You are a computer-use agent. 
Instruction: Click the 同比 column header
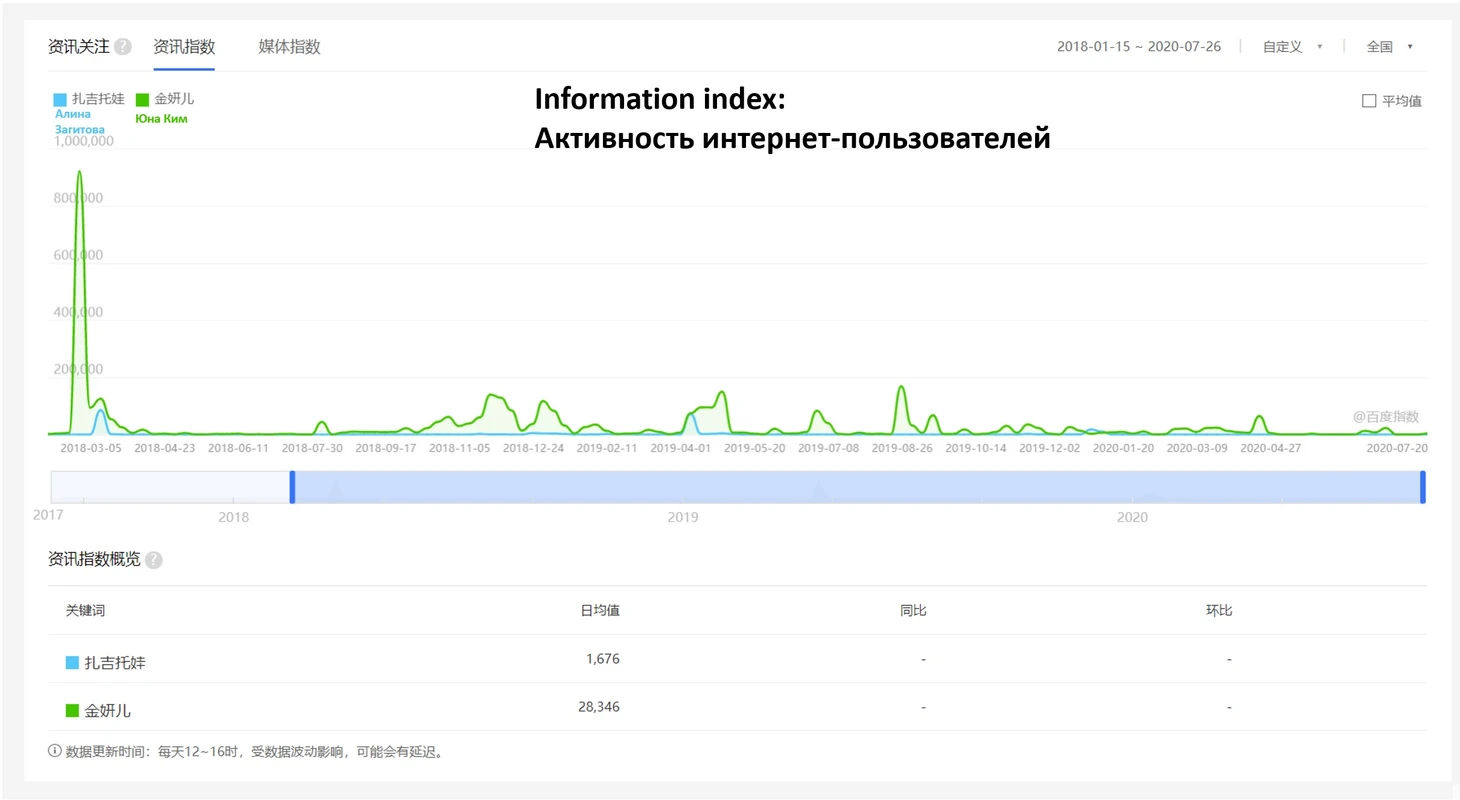(913, 610)
